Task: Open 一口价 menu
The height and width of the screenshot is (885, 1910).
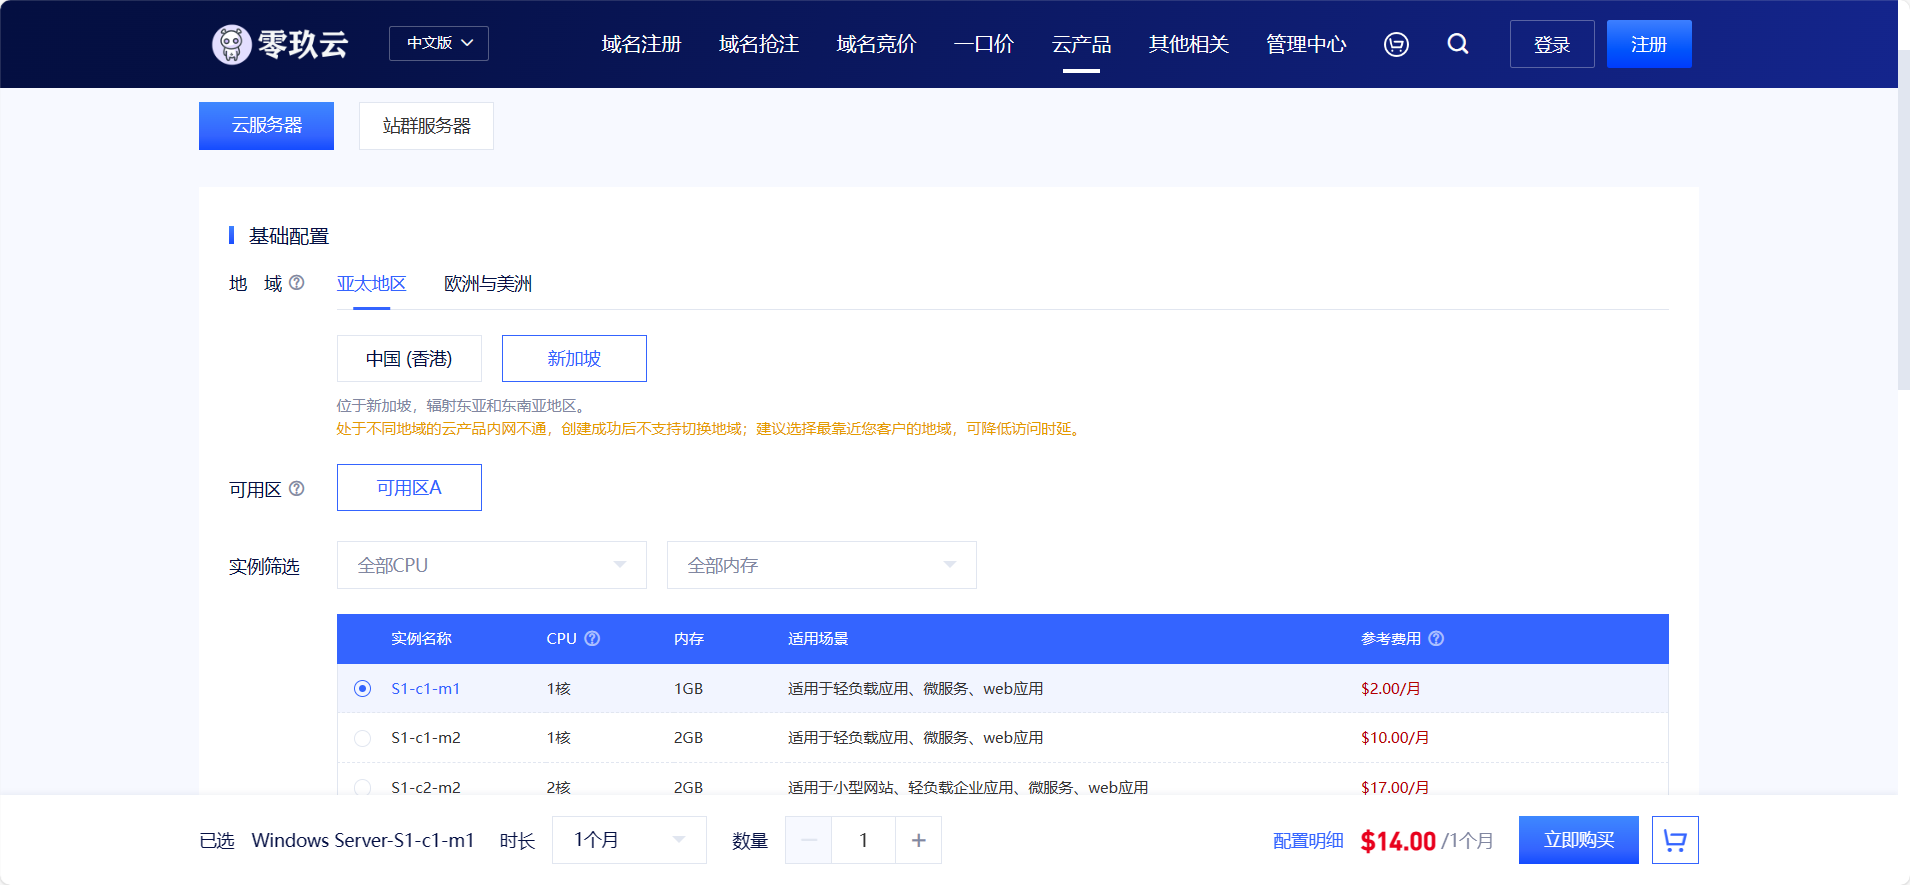Action: pos(984,44)
